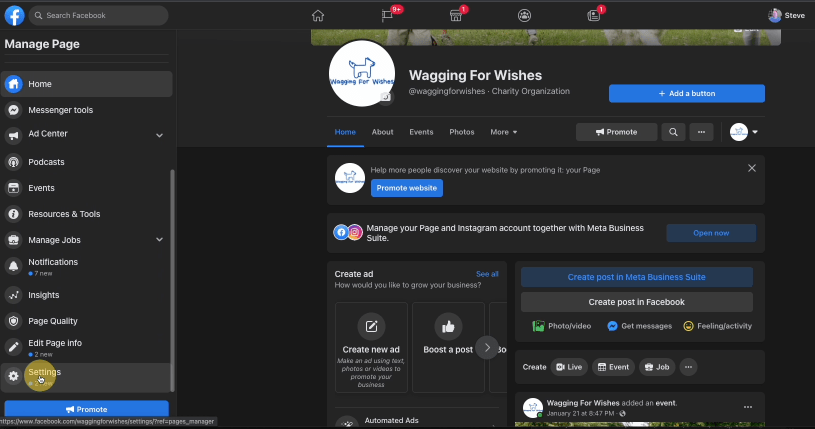Click the Event create button
This screenshot has width=815, height=429.
[613, 367]
